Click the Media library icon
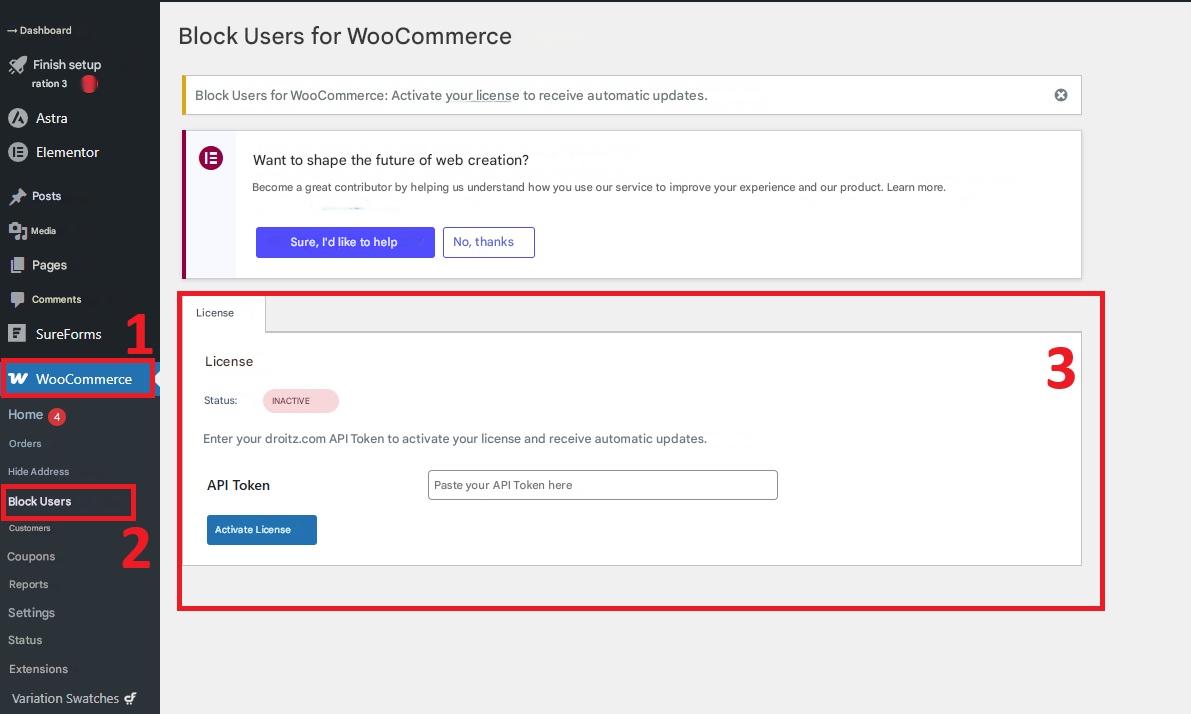1191x714 pixels. coord(17,231)
